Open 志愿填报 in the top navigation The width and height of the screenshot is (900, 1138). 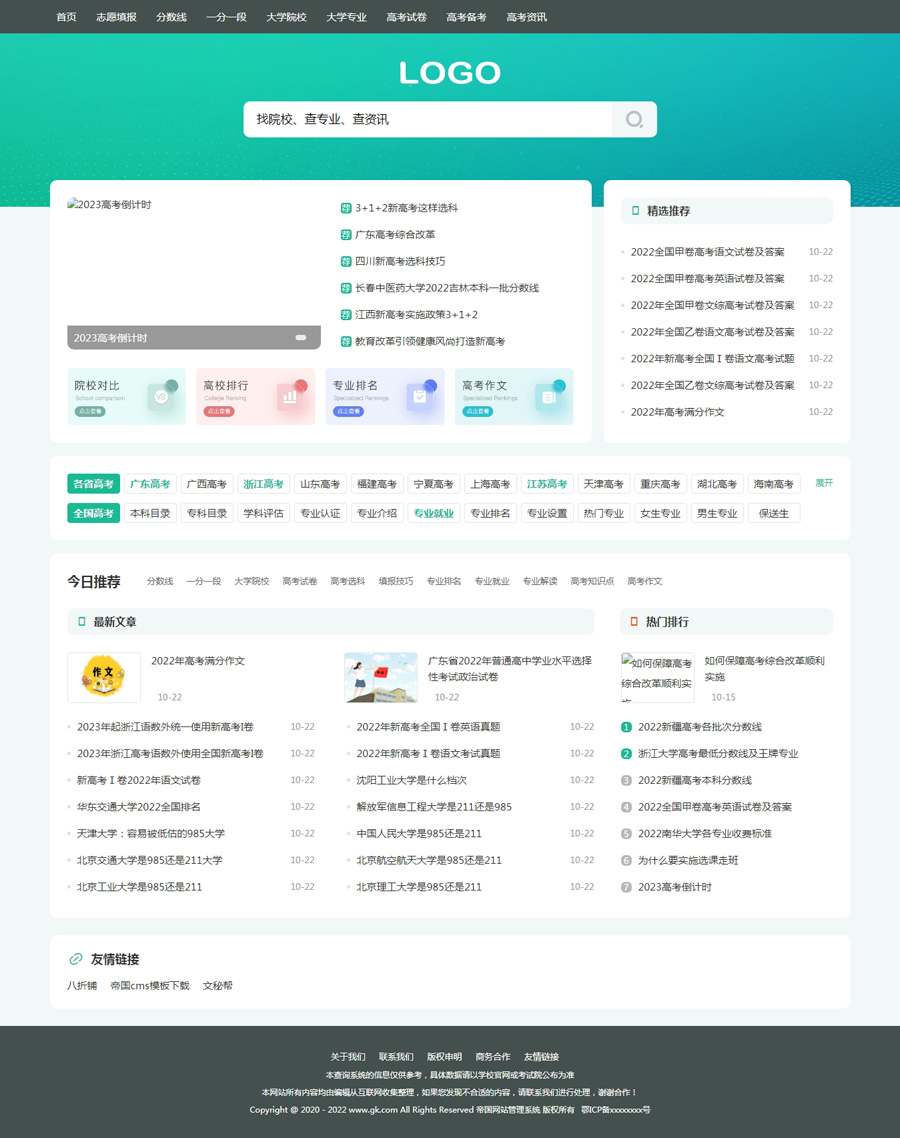click(116, 17)
